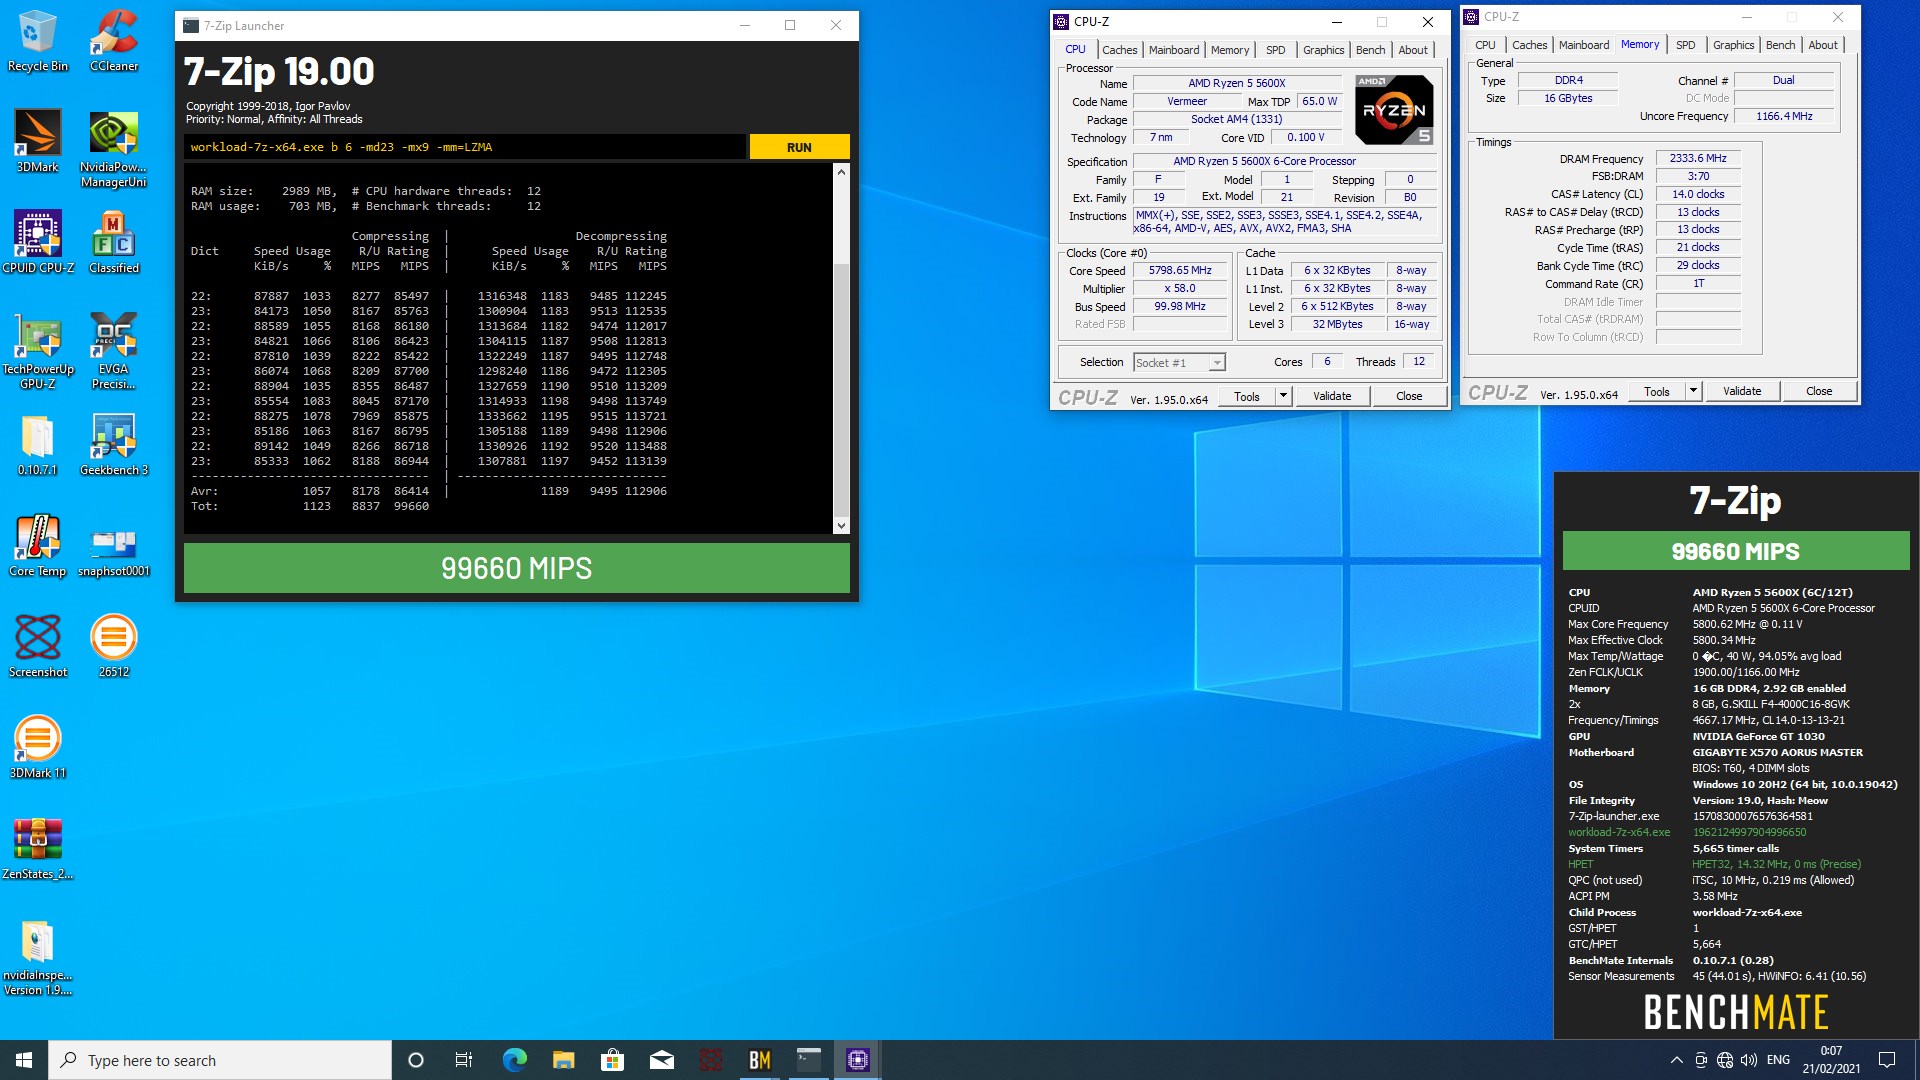Open File Explorer from the taskbar
Screen dimensions: 1920x1080
pos(563,1060)
